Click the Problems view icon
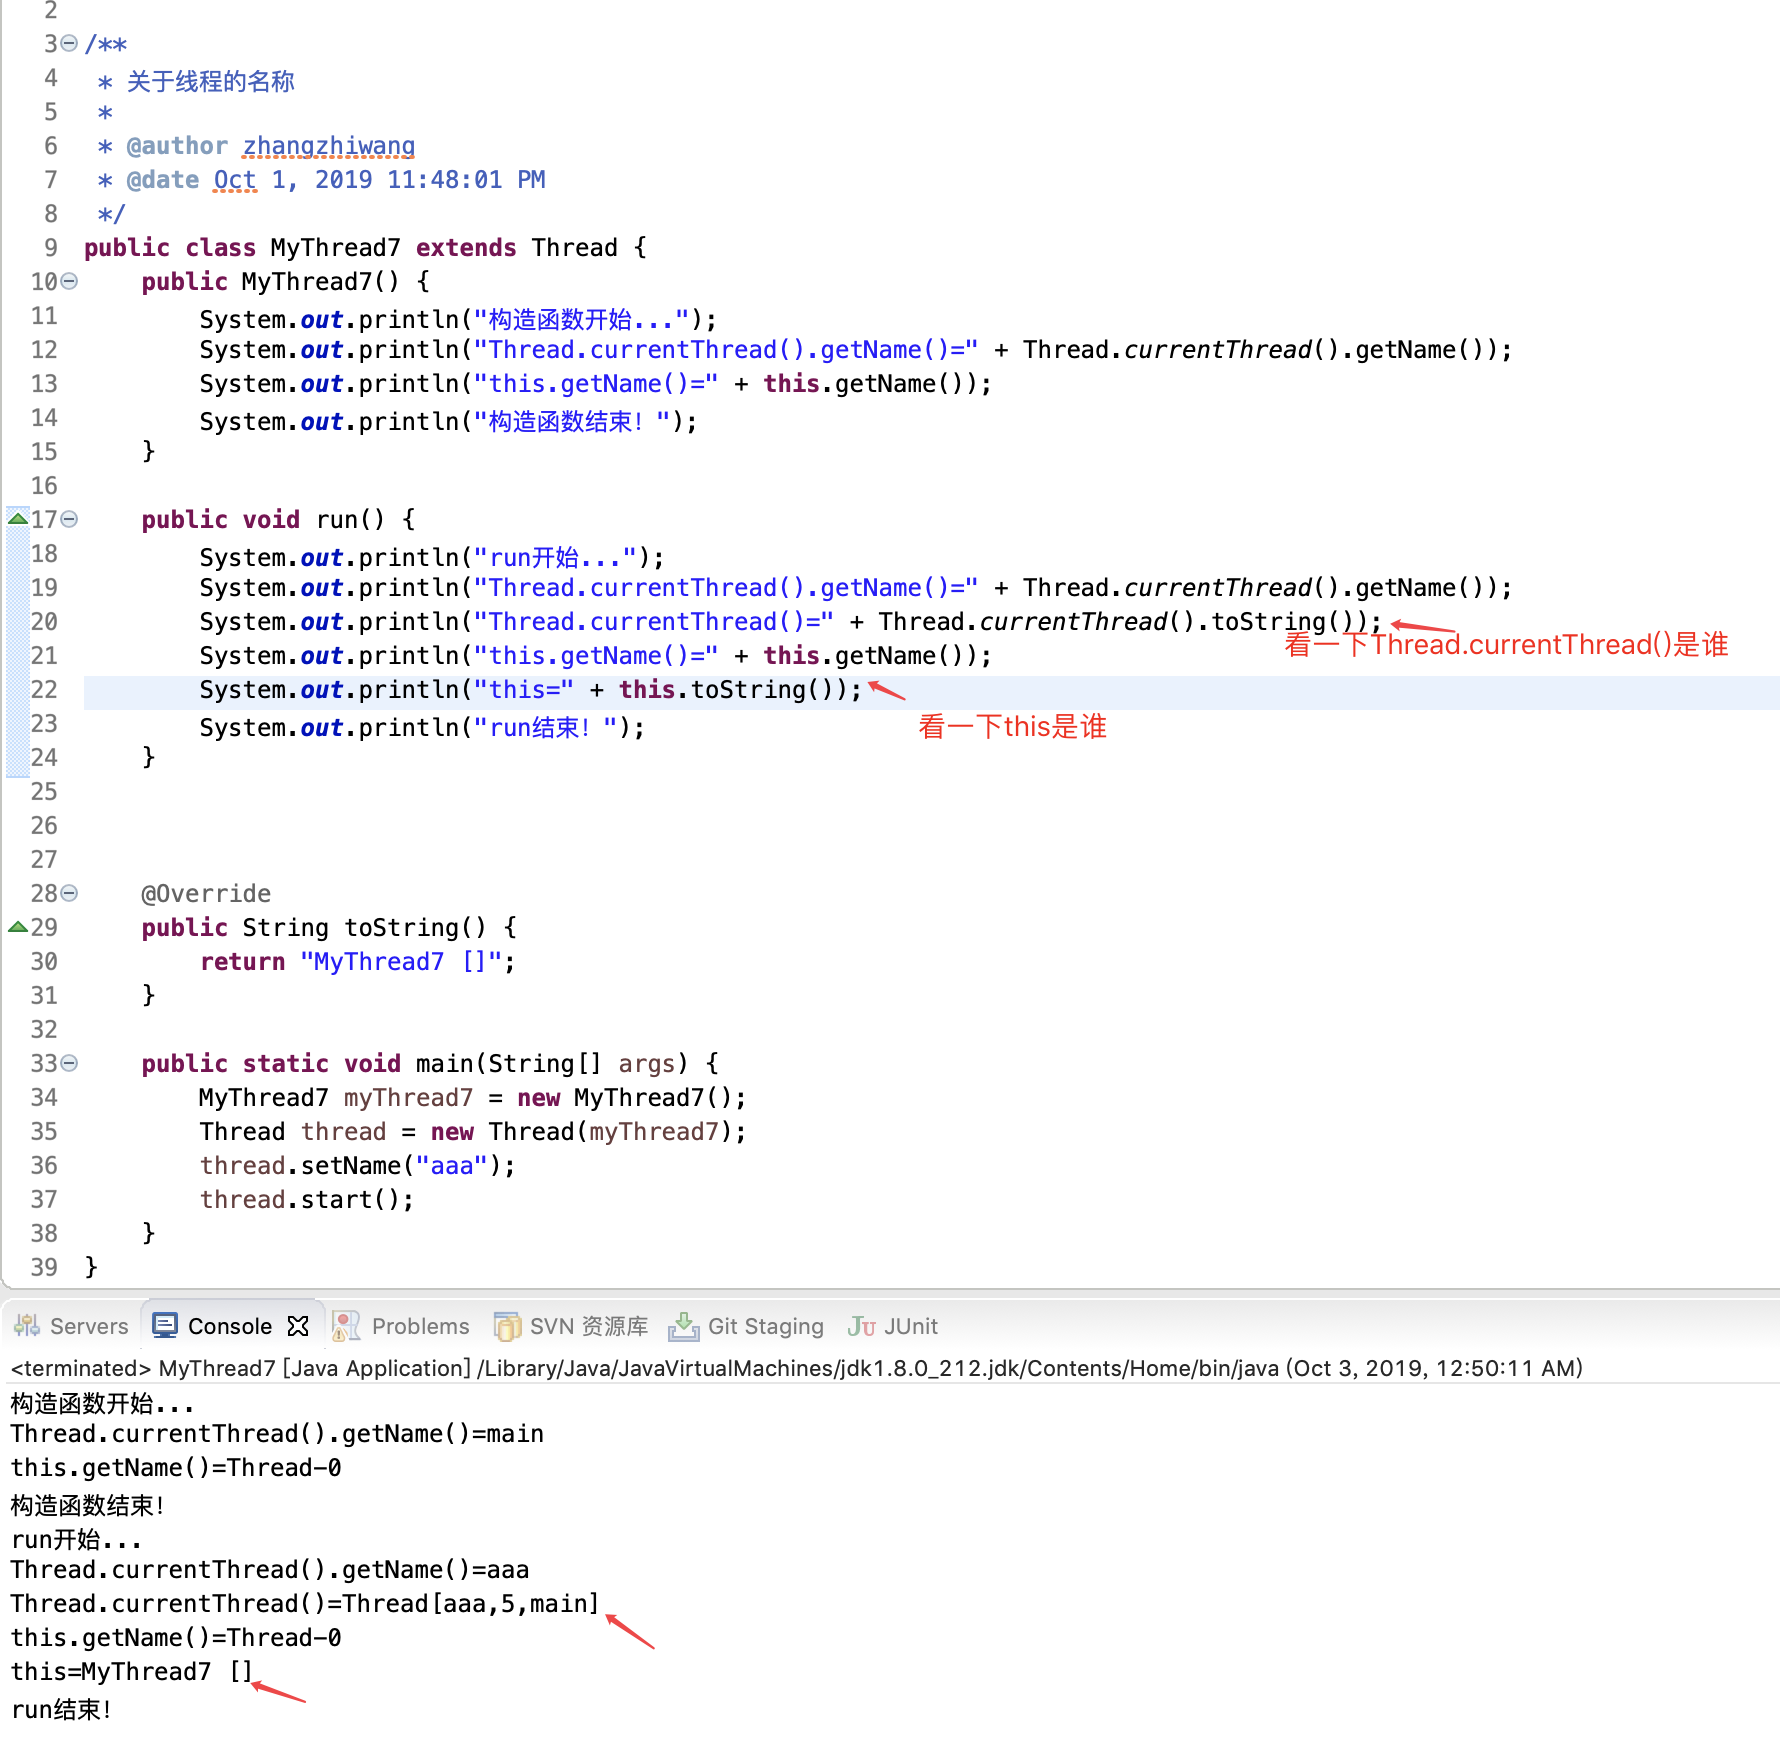Screen dimensions: 1780x1758 345,1325
